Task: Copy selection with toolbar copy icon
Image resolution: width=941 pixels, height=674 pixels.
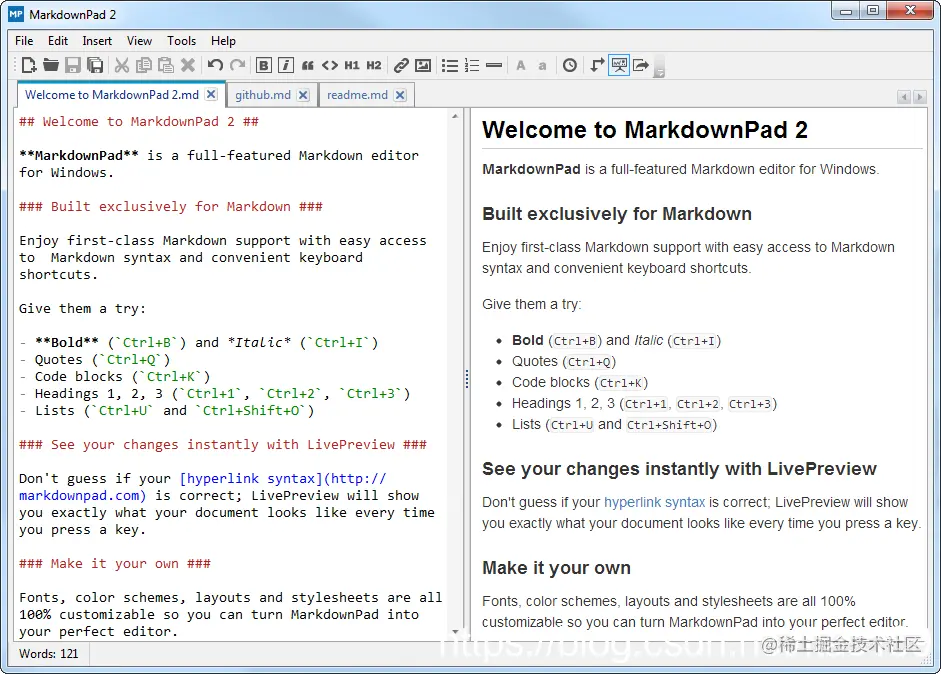Action: pyautogui.click(x=143, y=65)
